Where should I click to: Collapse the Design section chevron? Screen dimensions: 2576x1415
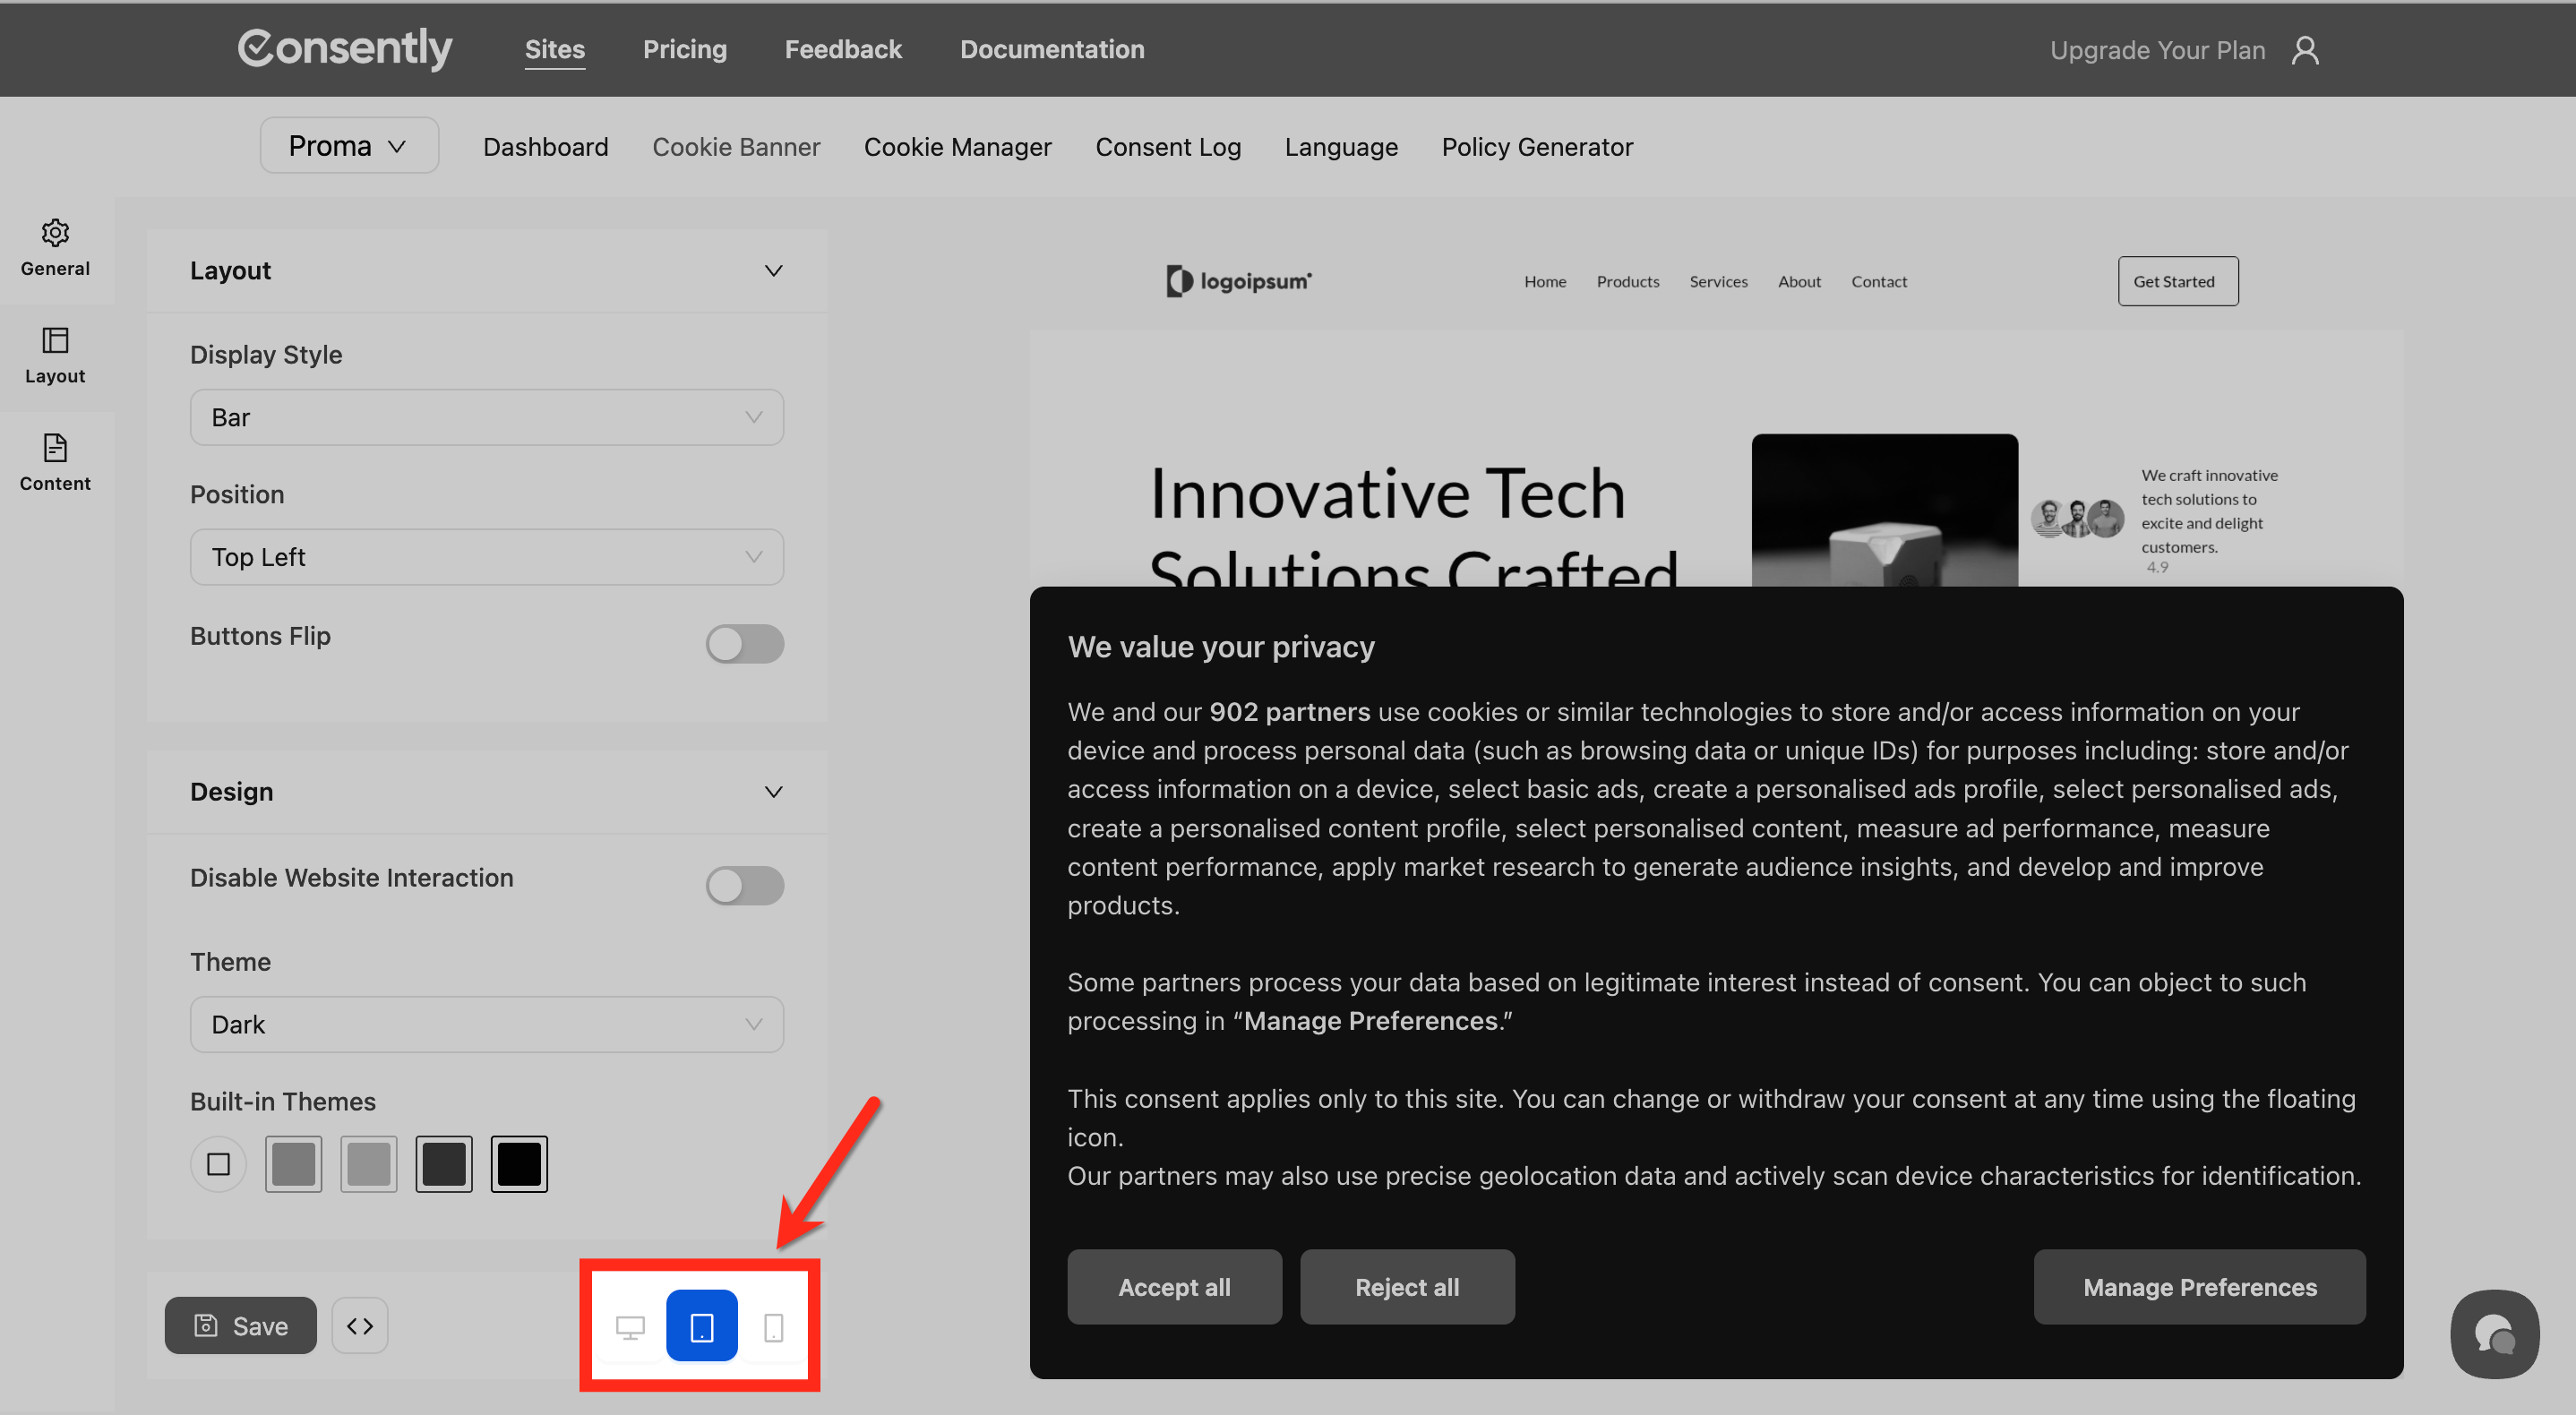click(x=773, y=791)
